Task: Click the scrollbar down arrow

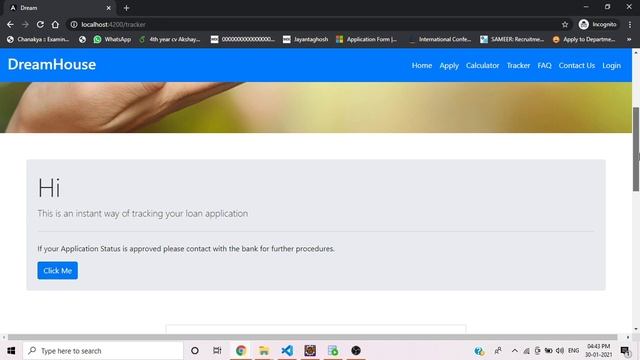Action: pos(636,329)
